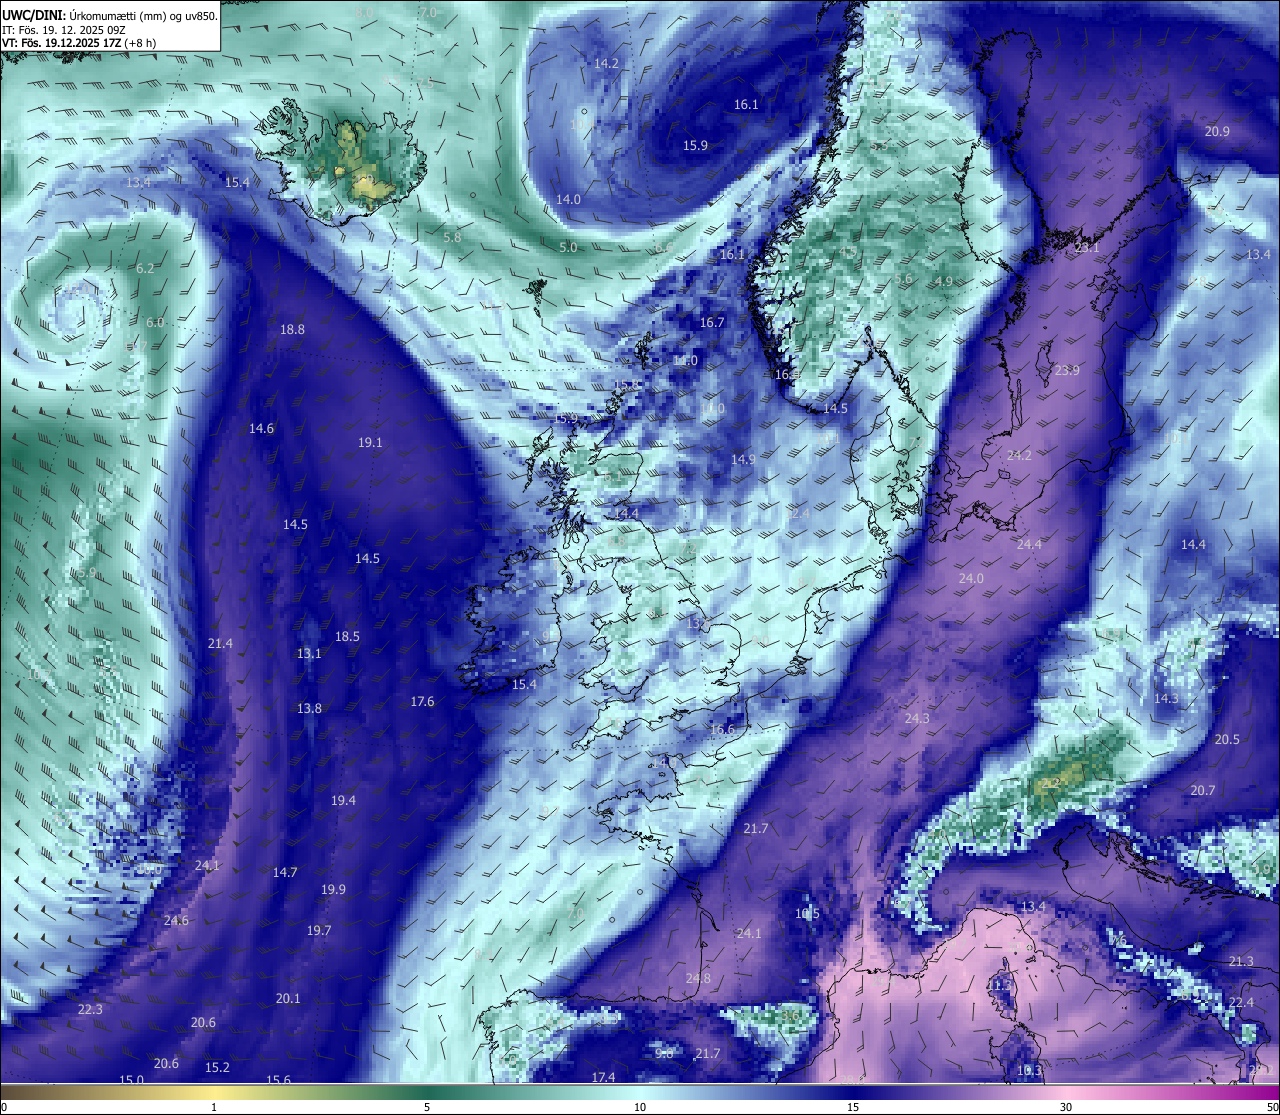
Task: Click the 'UWC/DINI: Úrkomumætti (mm) og uv850.' title
Action: [109, 15]
